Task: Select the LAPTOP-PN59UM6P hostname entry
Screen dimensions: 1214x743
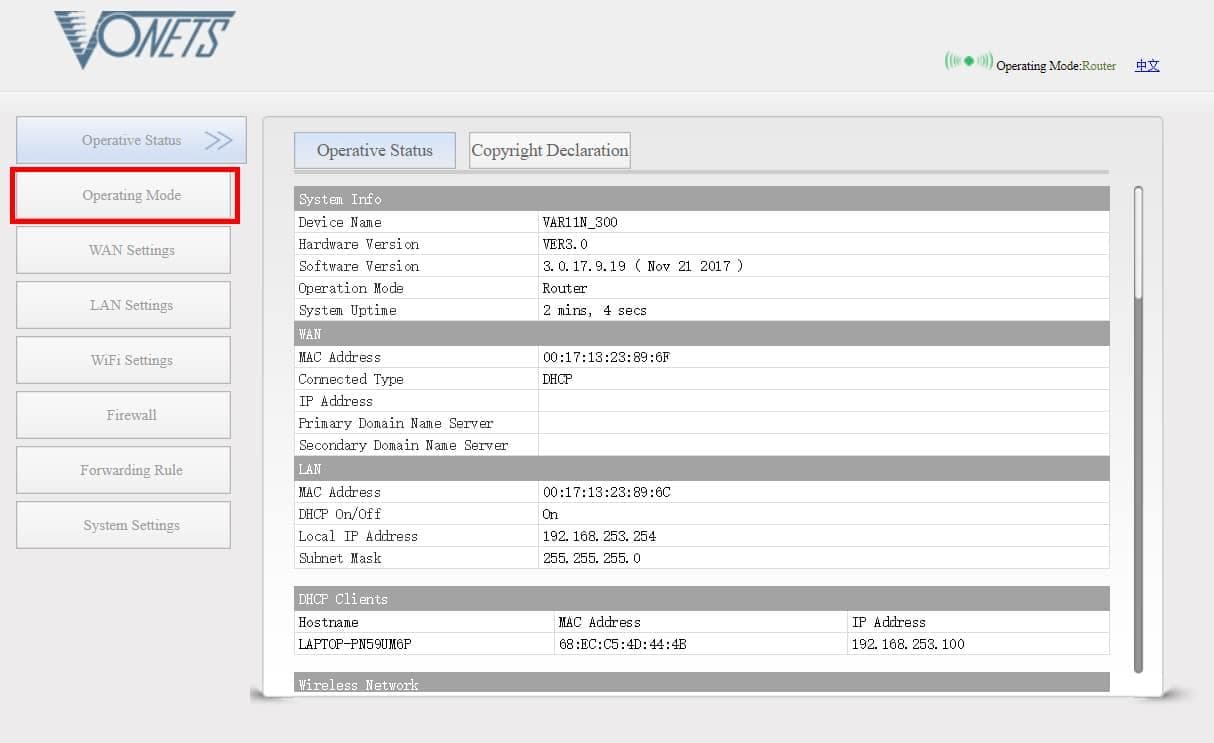Action: 354,644
